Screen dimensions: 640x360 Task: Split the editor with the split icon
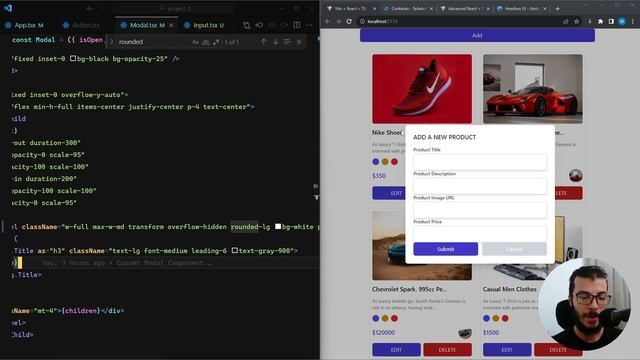(x=297, y=25)
